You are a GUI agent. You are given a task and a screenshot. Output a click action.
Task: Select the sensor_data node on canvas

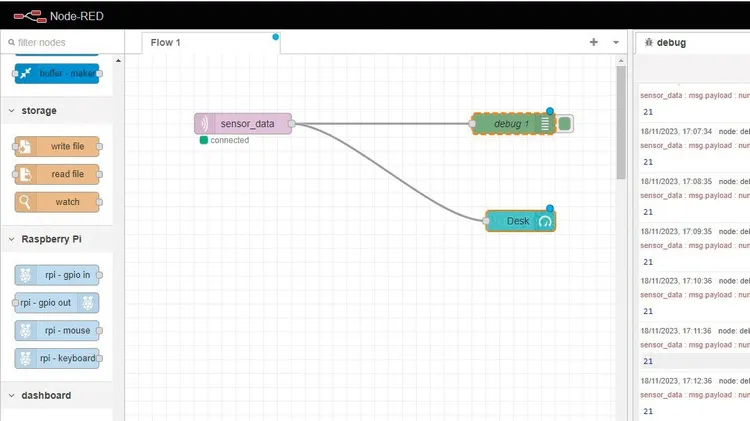pyautogui.click(x=243, y=123)
